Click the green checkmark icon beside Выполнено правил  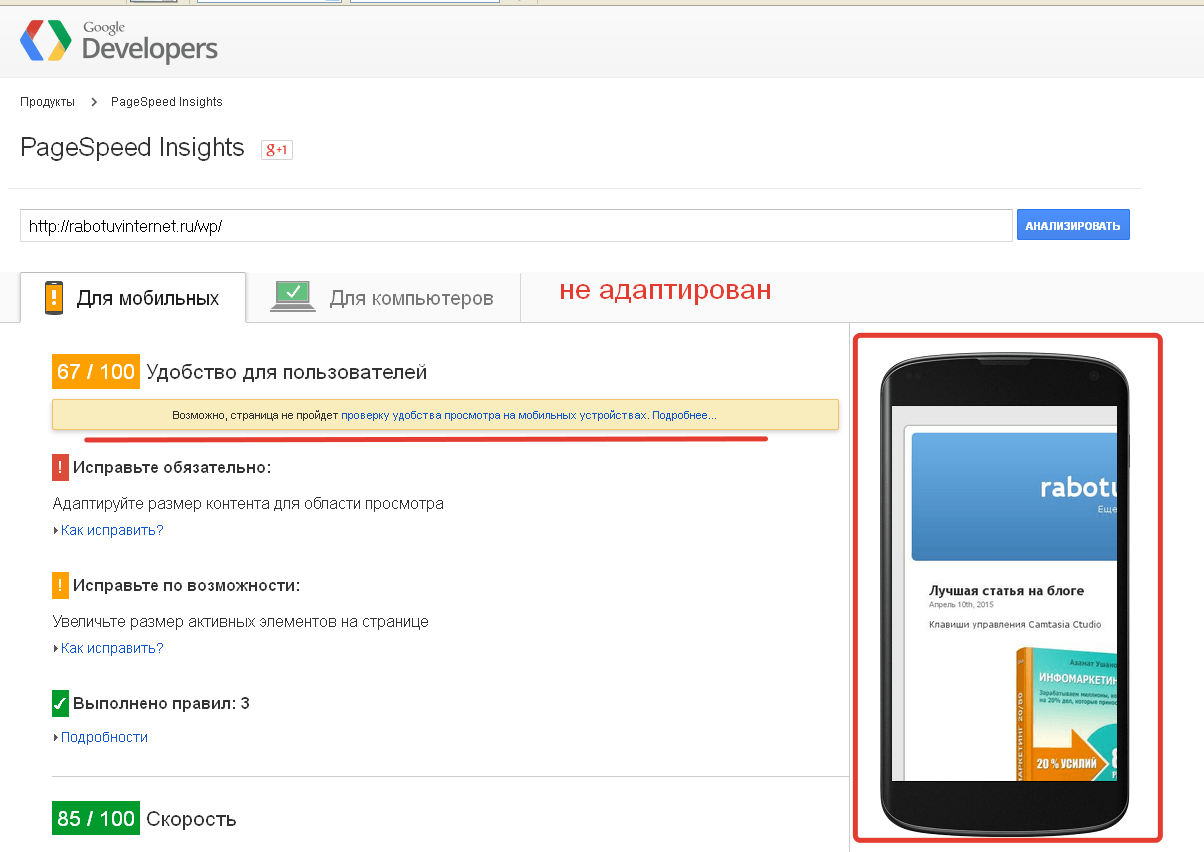tap(60, 703)
